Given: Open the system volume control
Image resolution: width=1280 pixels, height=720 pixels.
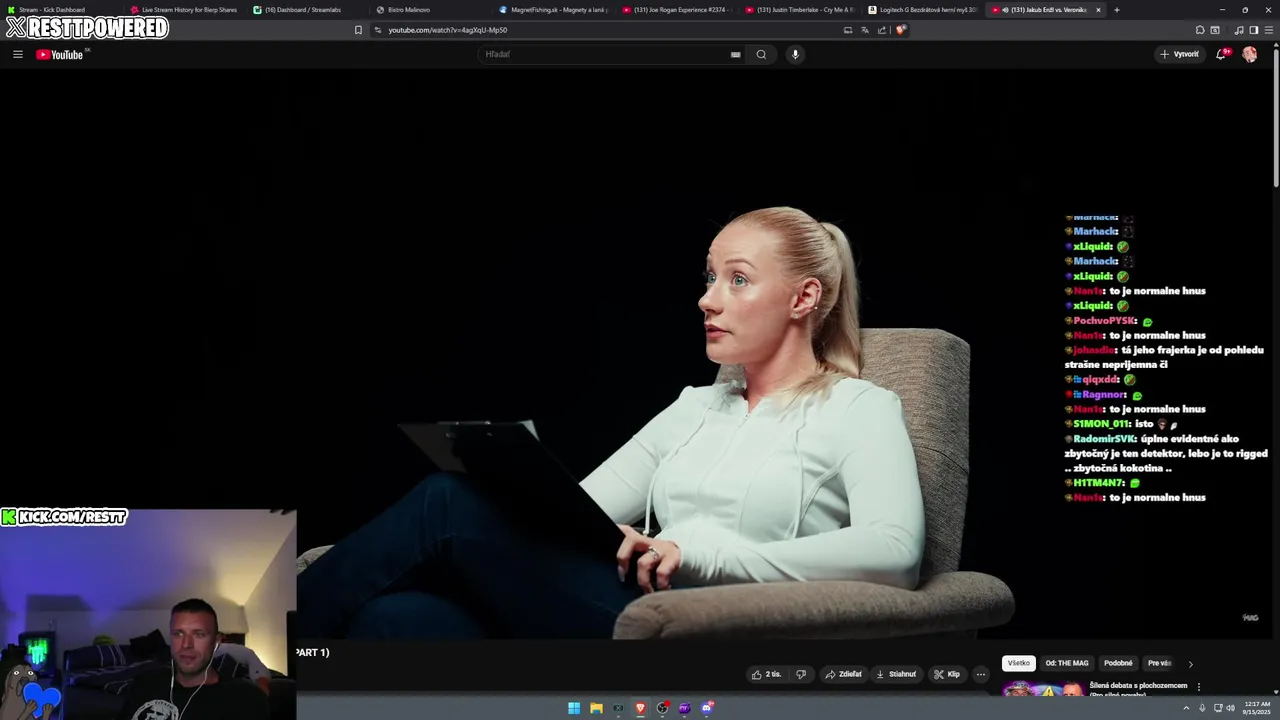Looking at the screenshot, I should click(1230, 708).
